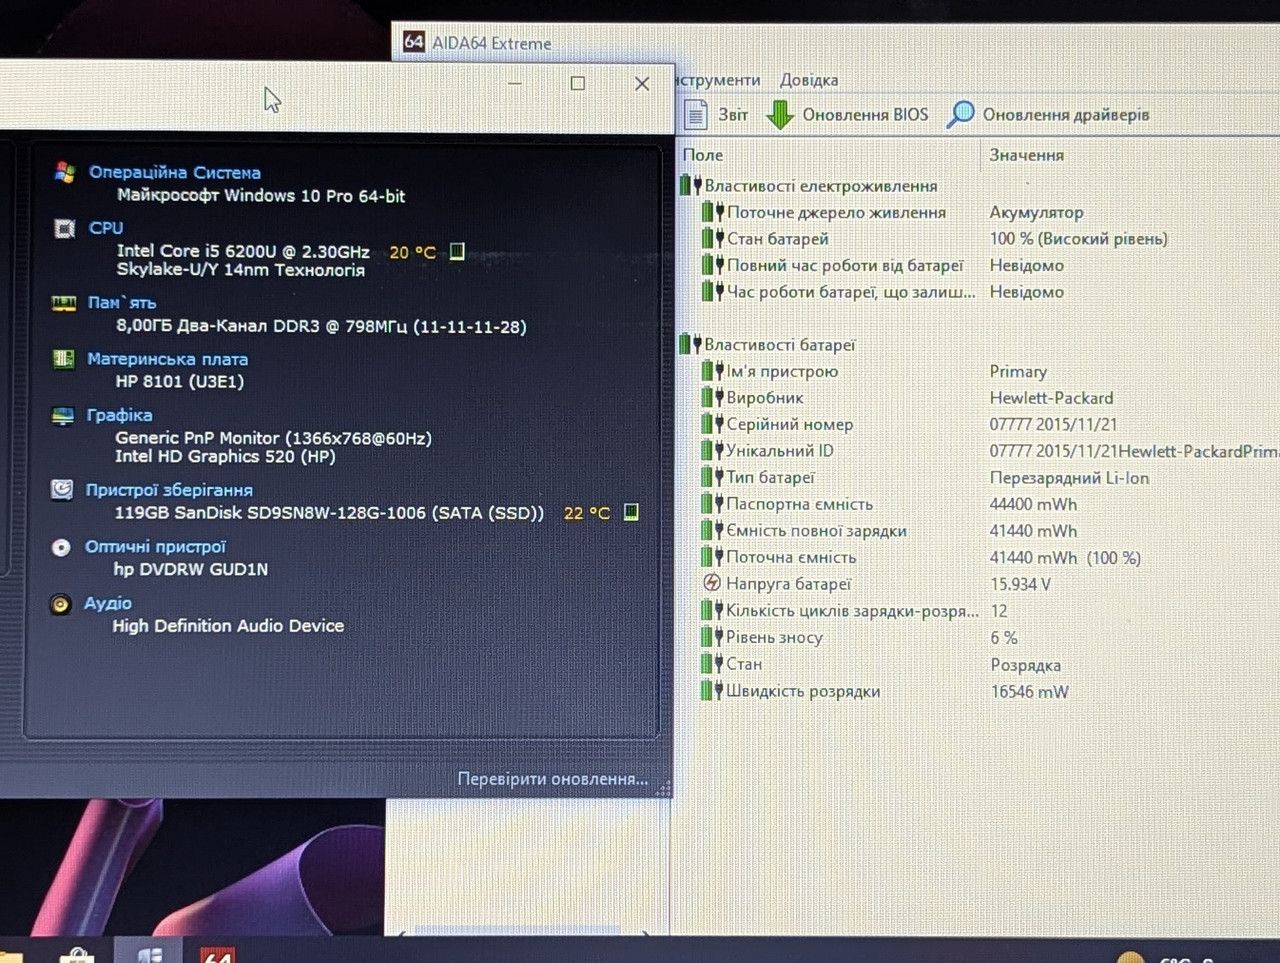Viewport: 1280px width, 963px height.
Task: Click the green Оновлення BIOS arrow icon
Action: (780, 115)
